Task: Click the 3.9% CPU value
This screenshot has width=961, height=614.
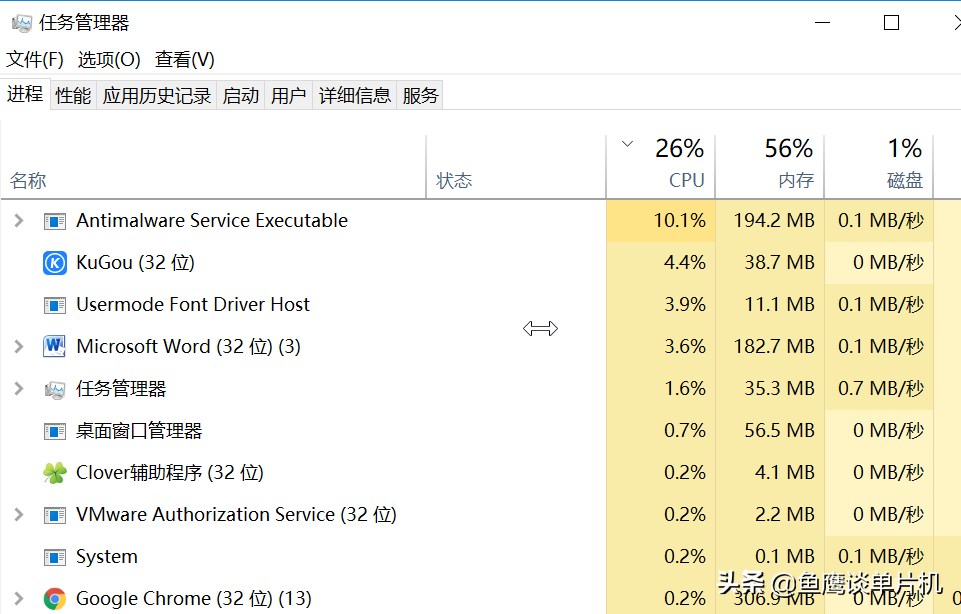Action: pos(685,305)
